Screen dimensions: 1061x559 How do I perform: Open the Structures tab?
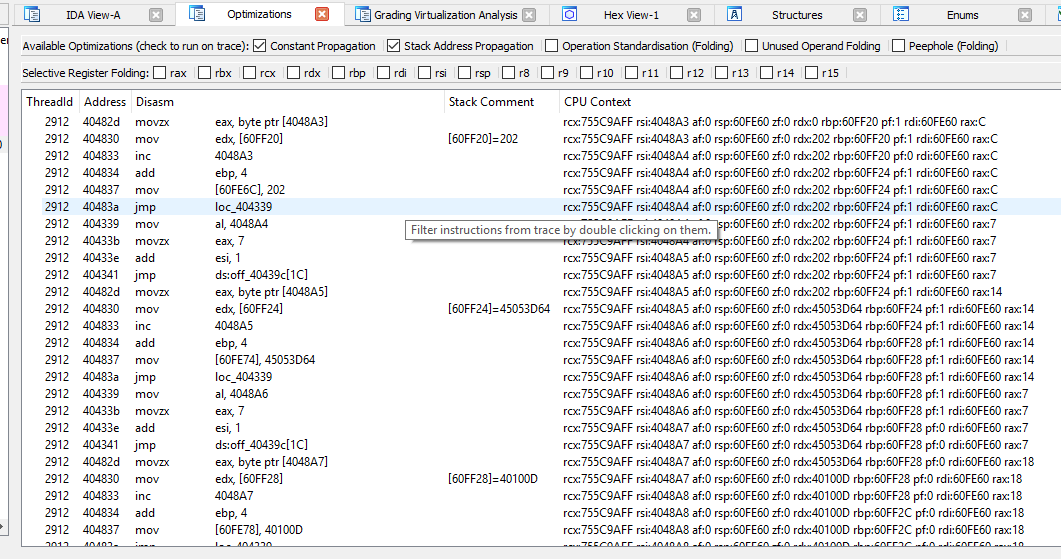[x=797, y=15]
